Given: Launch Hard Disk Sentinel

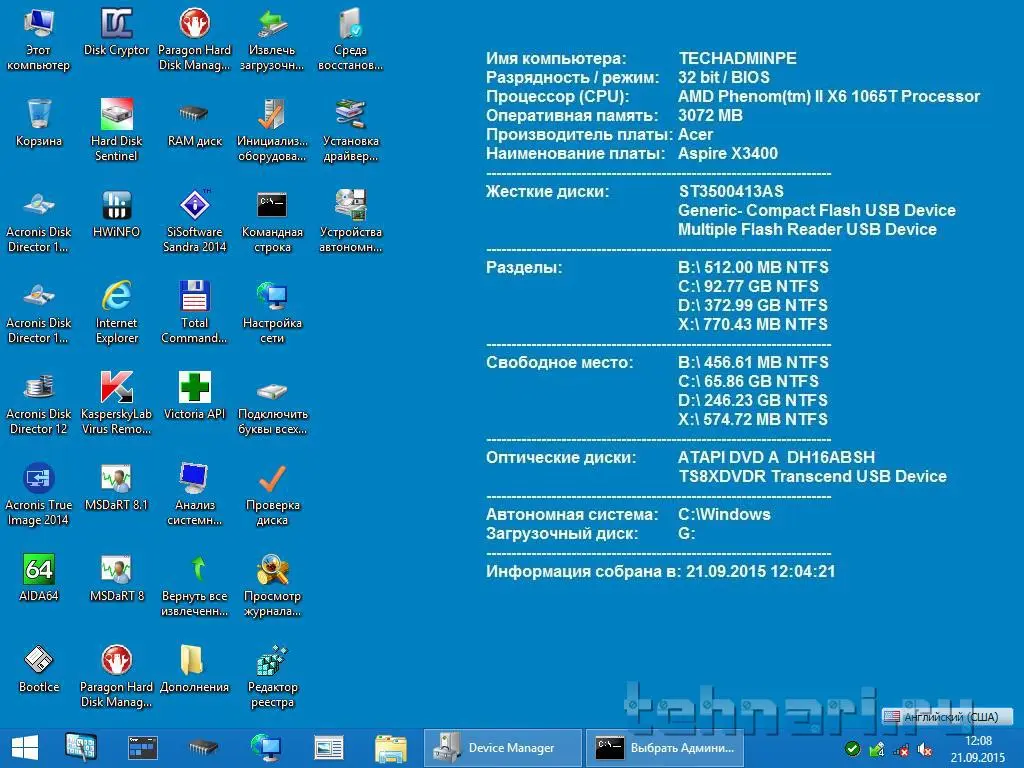Looking at the screenshot, I should click(x=116, y=115).
